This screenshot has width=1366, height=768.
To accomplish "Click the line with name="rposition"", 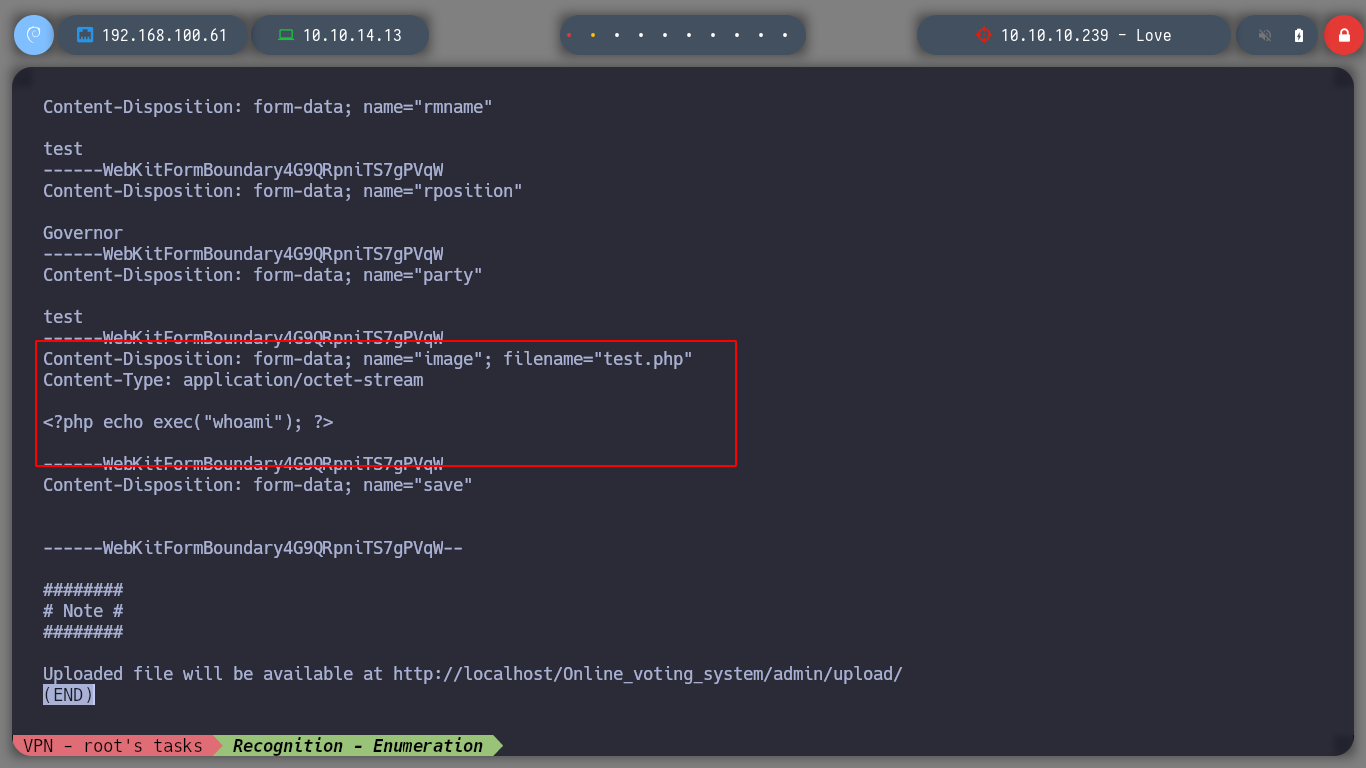I will 283,191.
